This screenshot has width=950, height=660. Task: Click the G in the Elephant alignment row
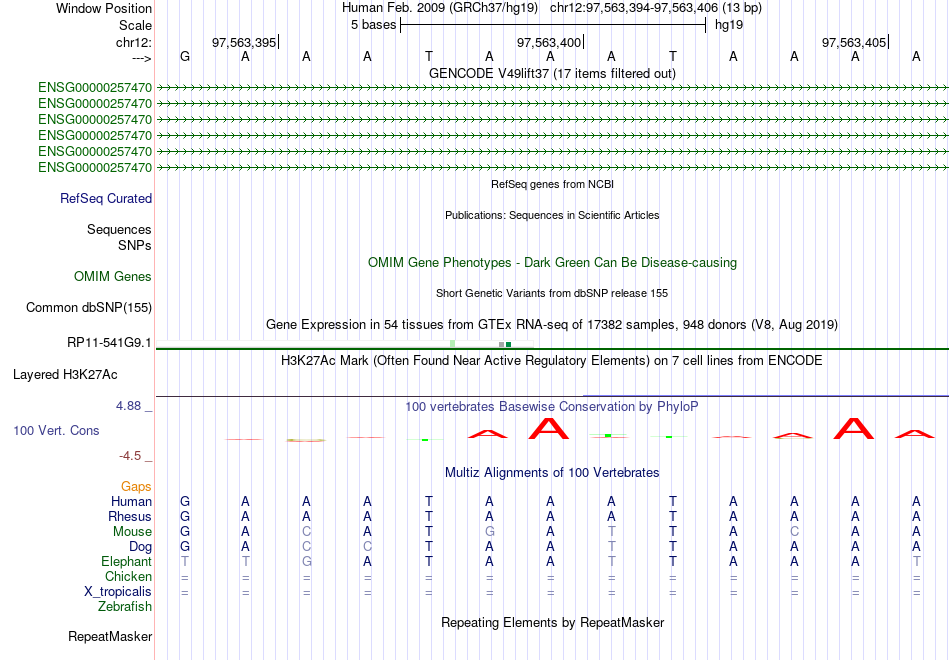(x=307, y=561)
